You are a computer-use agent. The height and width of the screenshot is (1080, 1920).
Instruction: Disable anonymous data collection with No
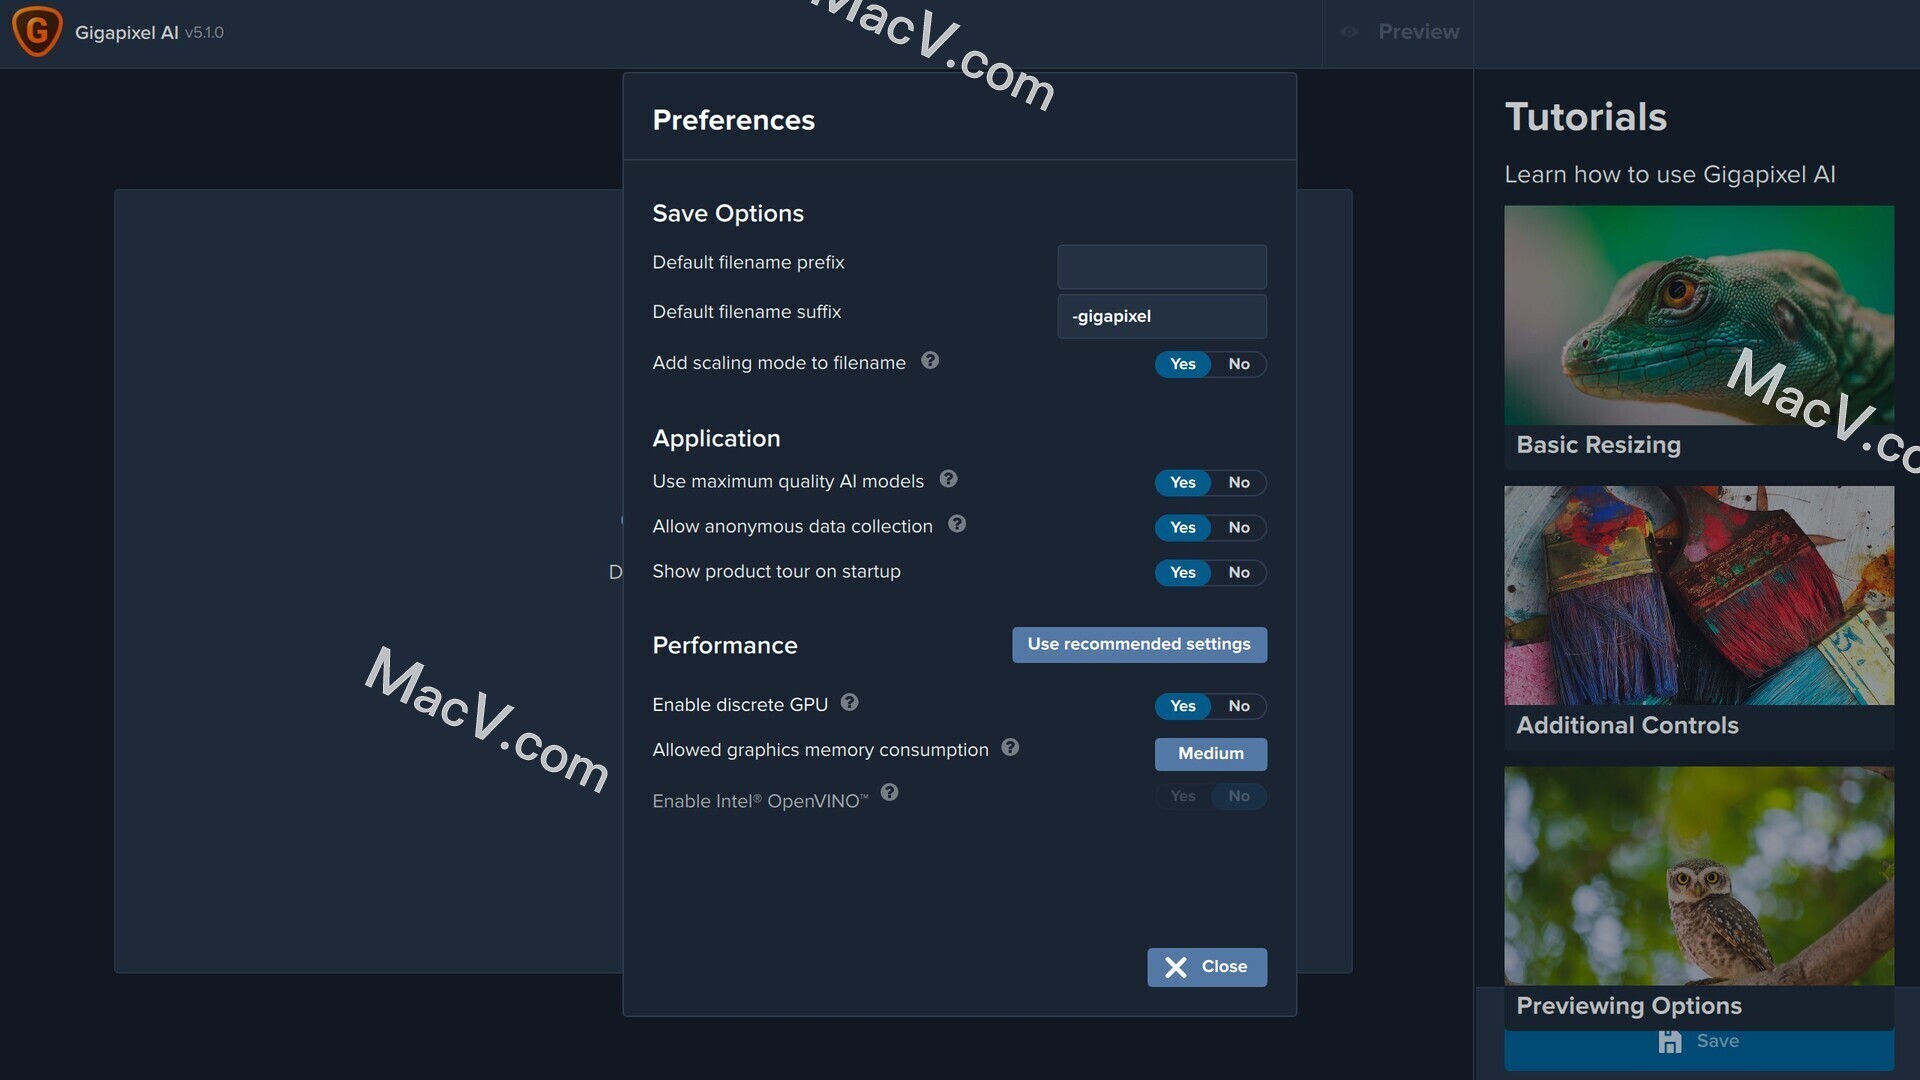click(1238, 528)
